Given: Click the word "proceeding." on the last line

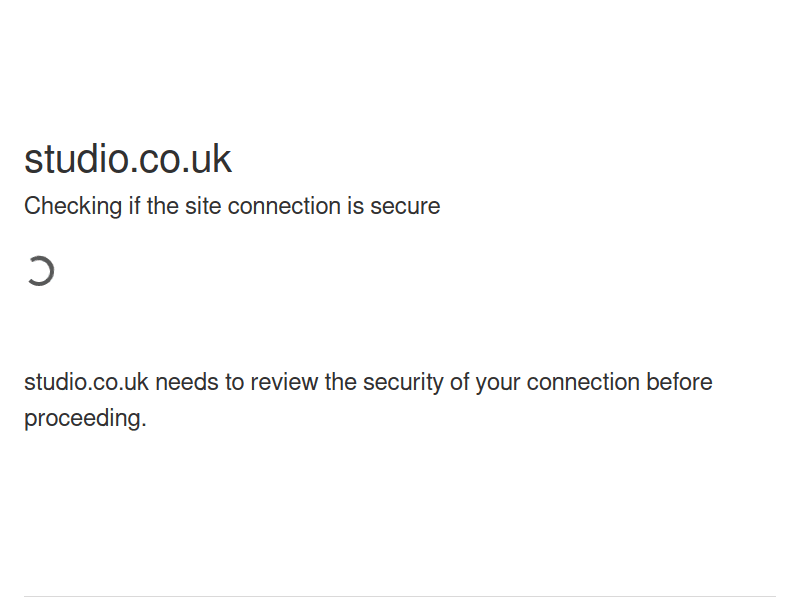Looking at the screenshot, I should point(85,418).
